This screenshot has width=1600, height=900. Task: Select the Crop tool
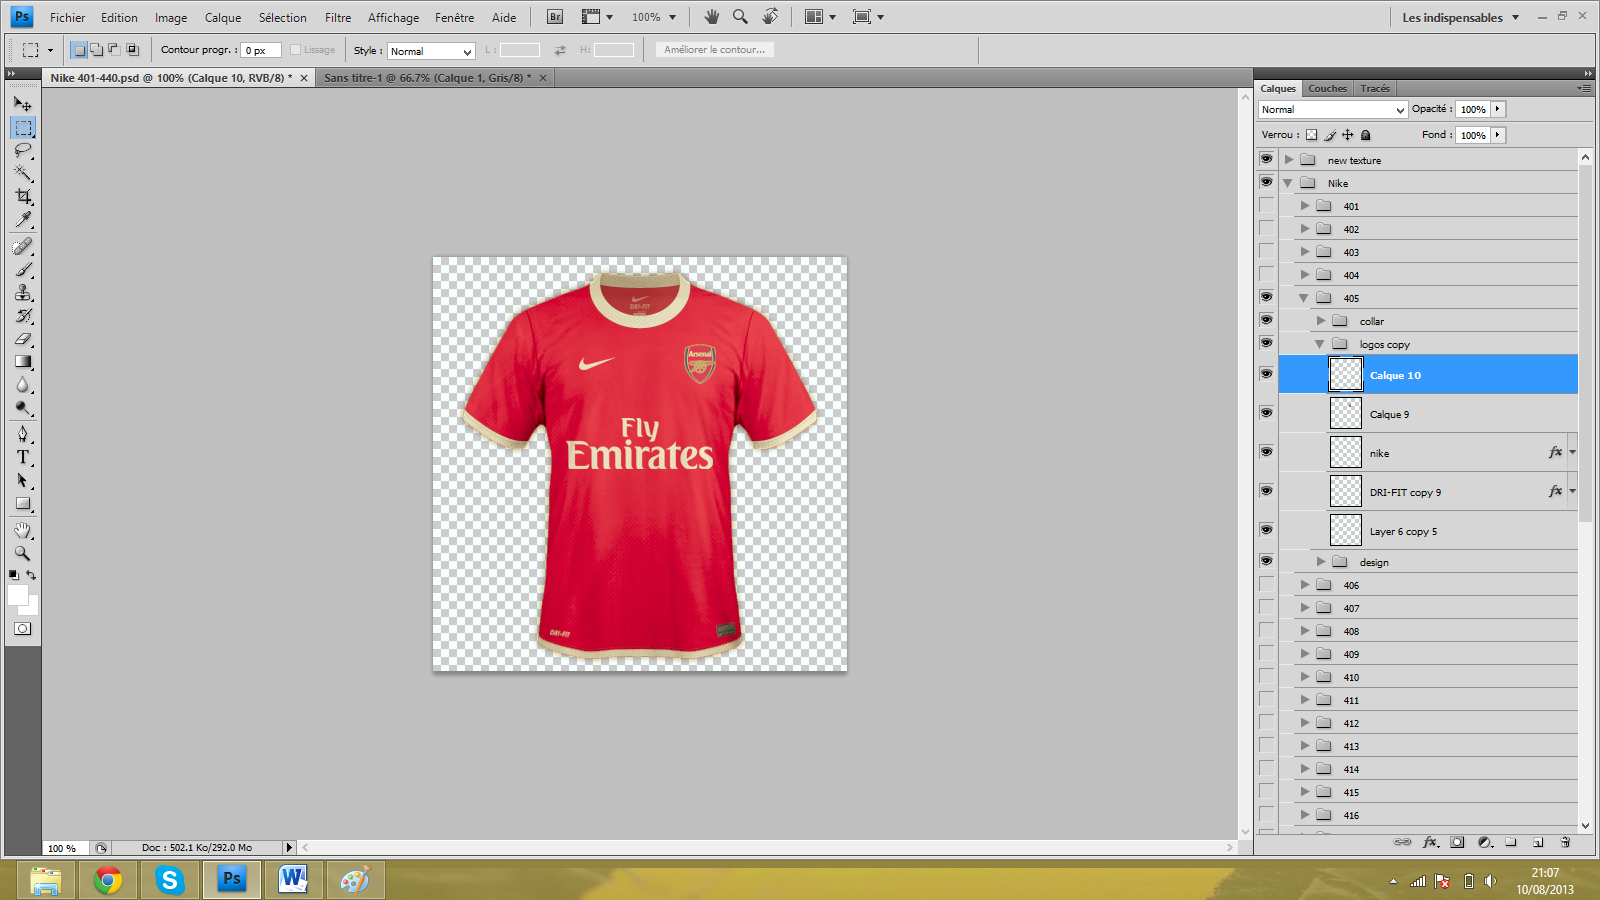(23, 196)
